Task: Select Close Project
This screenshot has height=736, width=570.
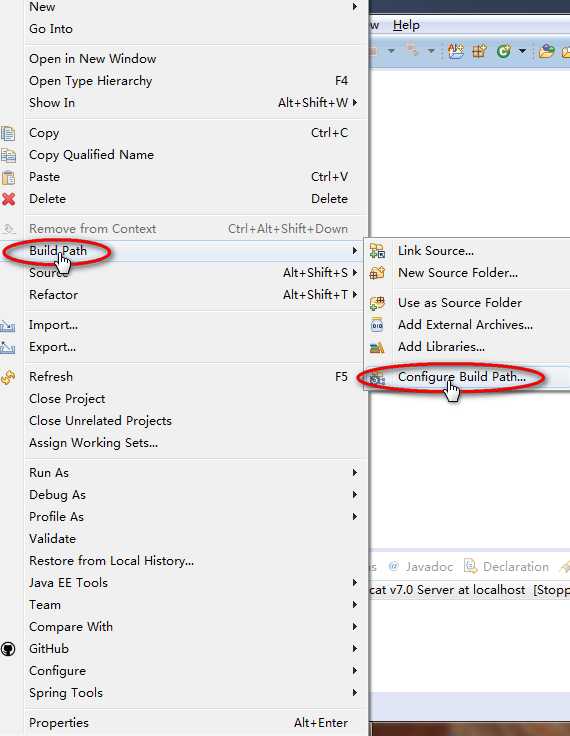Action: [x=195, y=399]
